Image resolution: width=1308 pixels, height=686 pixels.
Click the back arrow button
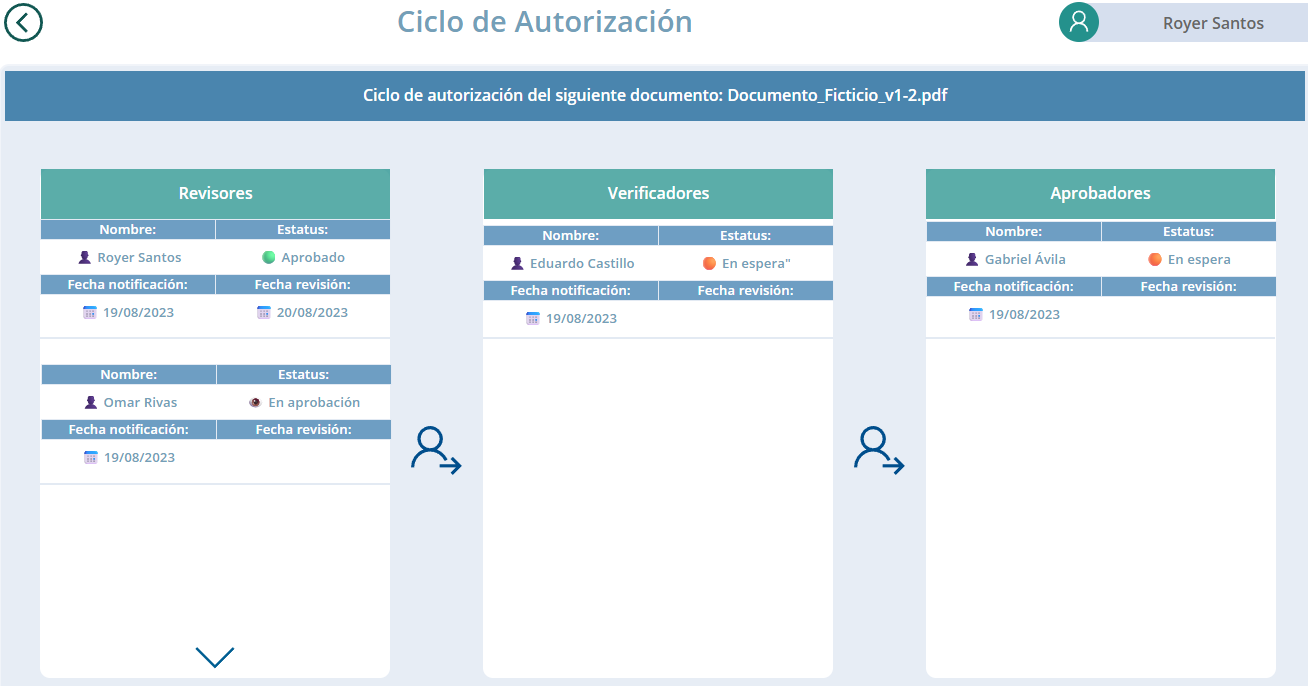point(24,22)
